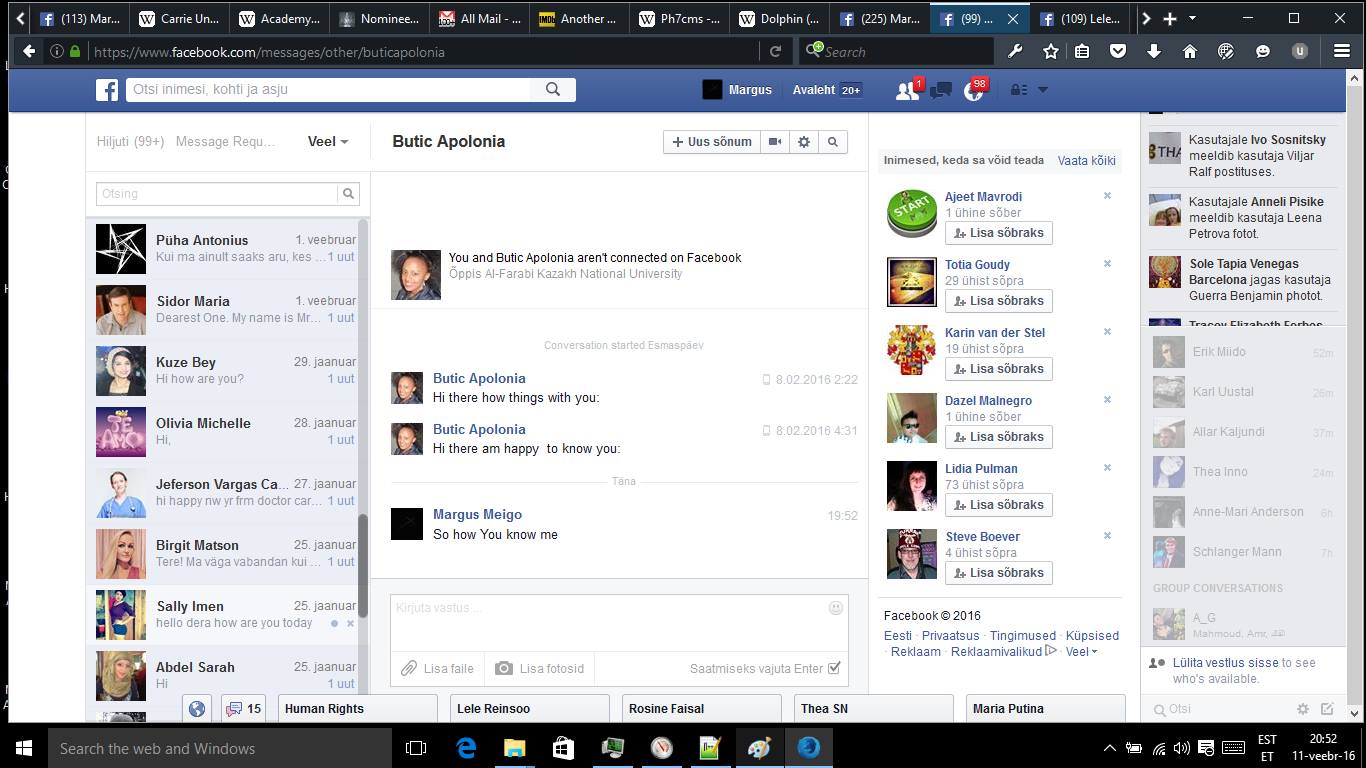1366x768 pixels.
Task: Open the messages icon in header
Action: click(x=941, y=90)
